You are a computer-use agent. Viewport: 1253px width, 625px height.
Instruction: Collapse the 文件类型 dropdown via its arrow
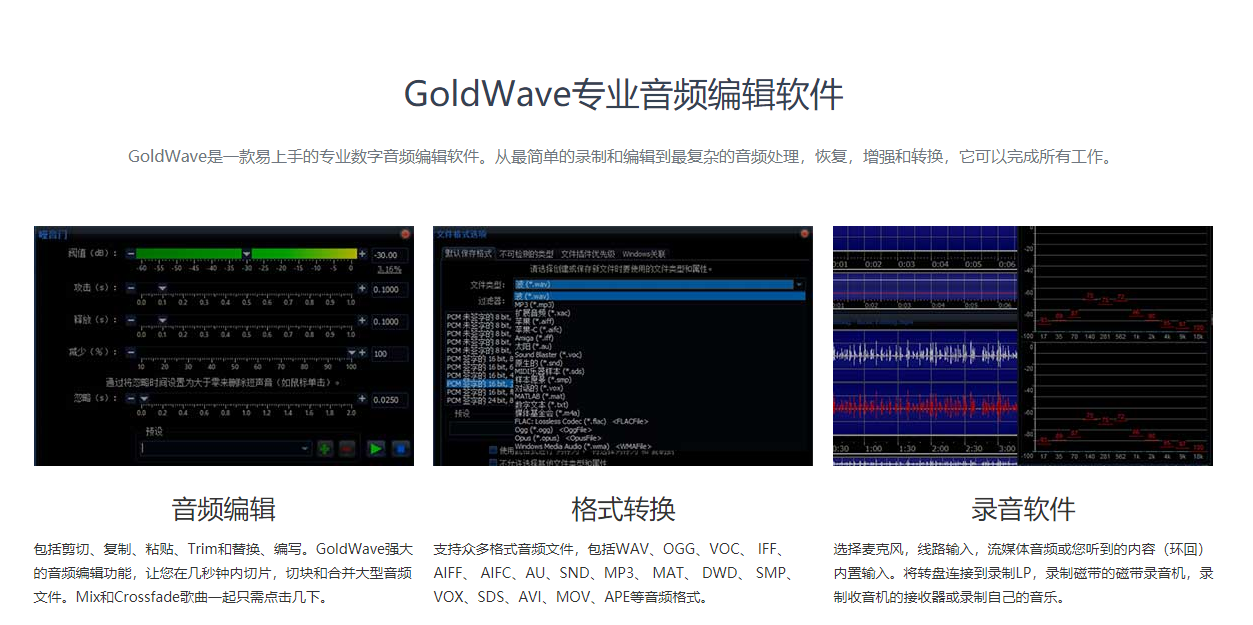click(x=799, y=285)
